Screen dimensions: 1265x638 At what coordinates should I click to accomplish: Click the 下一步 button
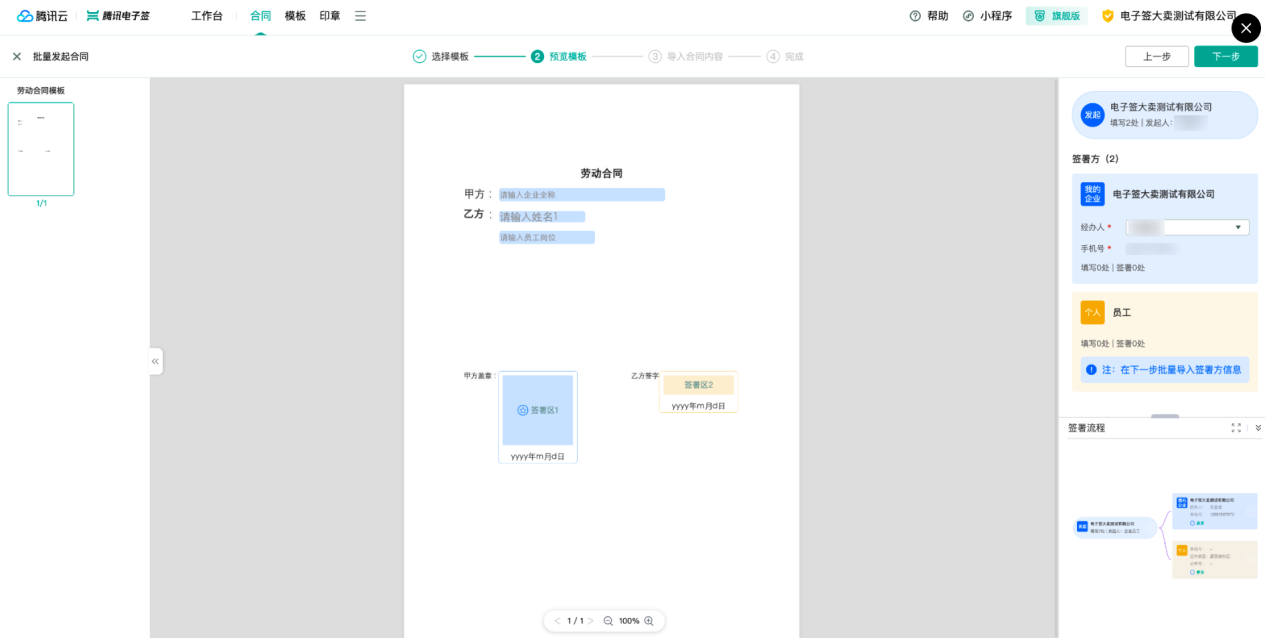pyautogui.click(x=1226, y=56)
